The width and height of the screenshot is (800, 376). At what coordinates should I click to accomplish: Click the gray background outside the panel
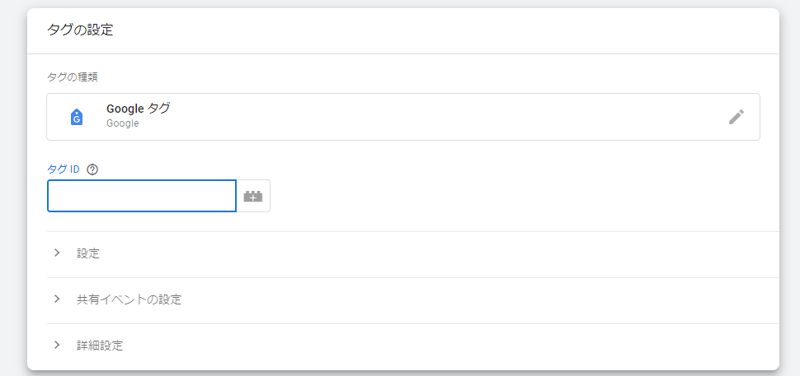coord(789,204)
